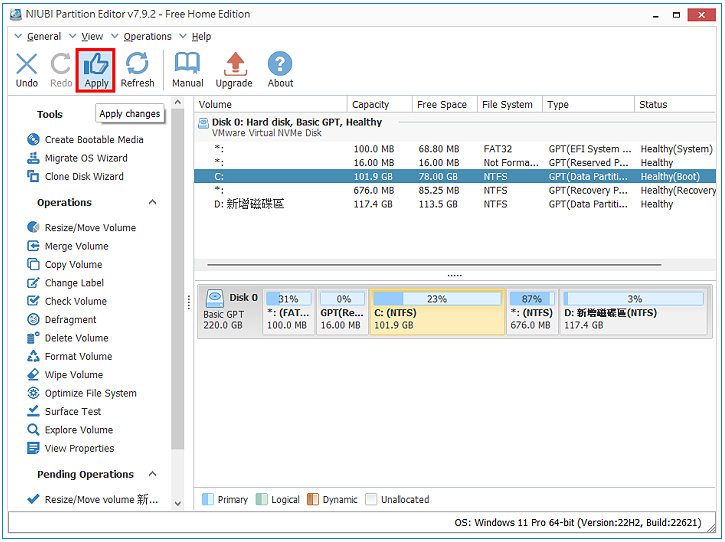Click the Logical legend color swatch

click(x=262, y=499)
